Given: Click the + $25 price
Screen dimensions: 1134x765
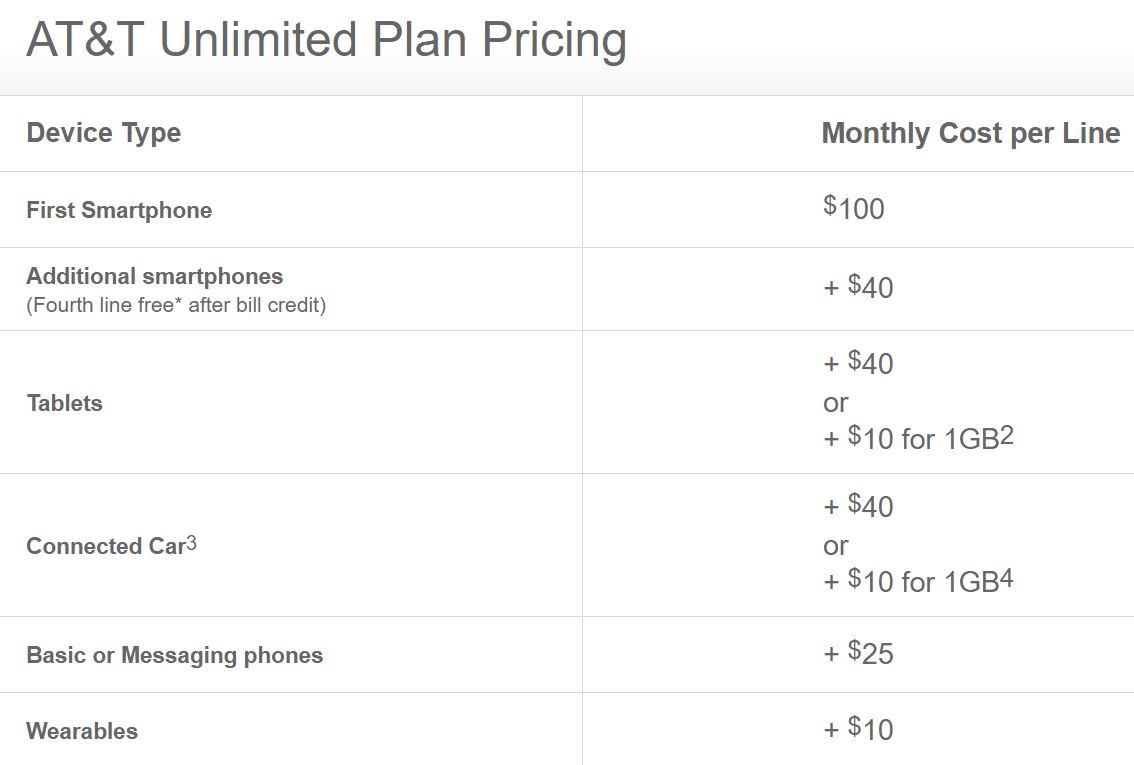Looking at the screenshot, I should pos(858,654).
